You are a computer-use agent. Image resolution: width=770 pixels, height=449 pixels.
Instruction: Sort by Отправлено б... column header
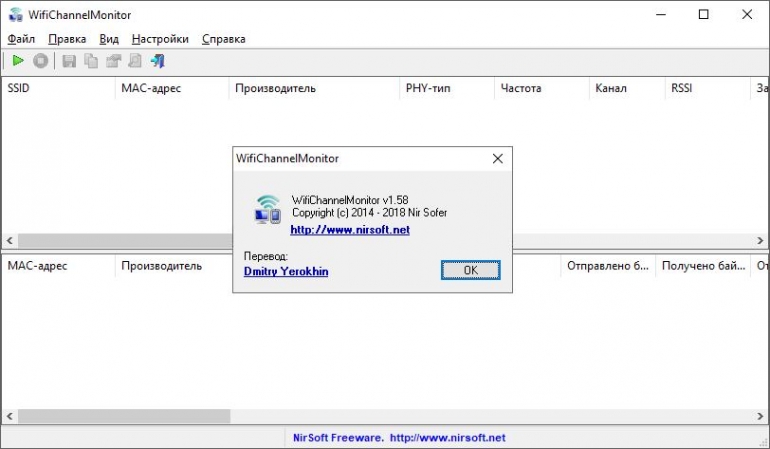[608, 266]
